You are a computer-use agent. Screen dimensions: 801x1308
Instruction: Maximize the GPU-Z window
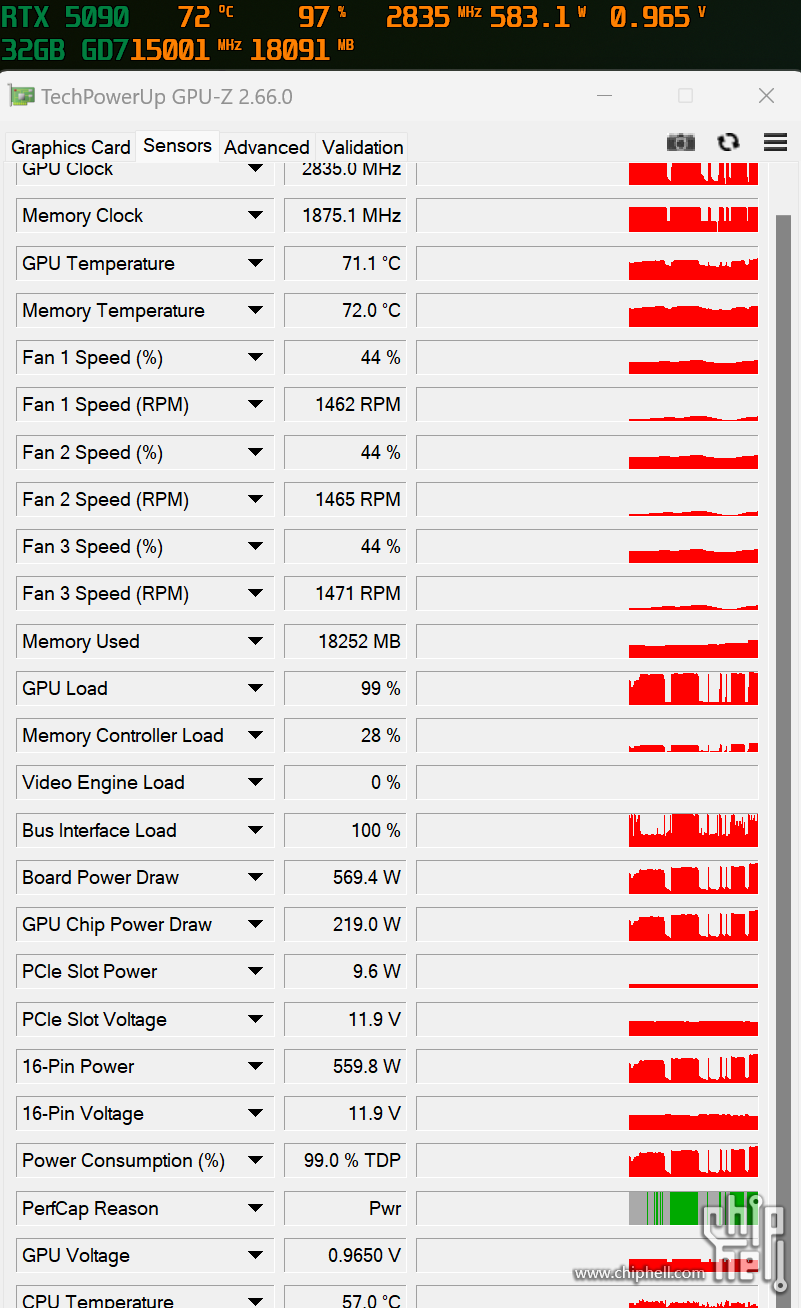685,96
